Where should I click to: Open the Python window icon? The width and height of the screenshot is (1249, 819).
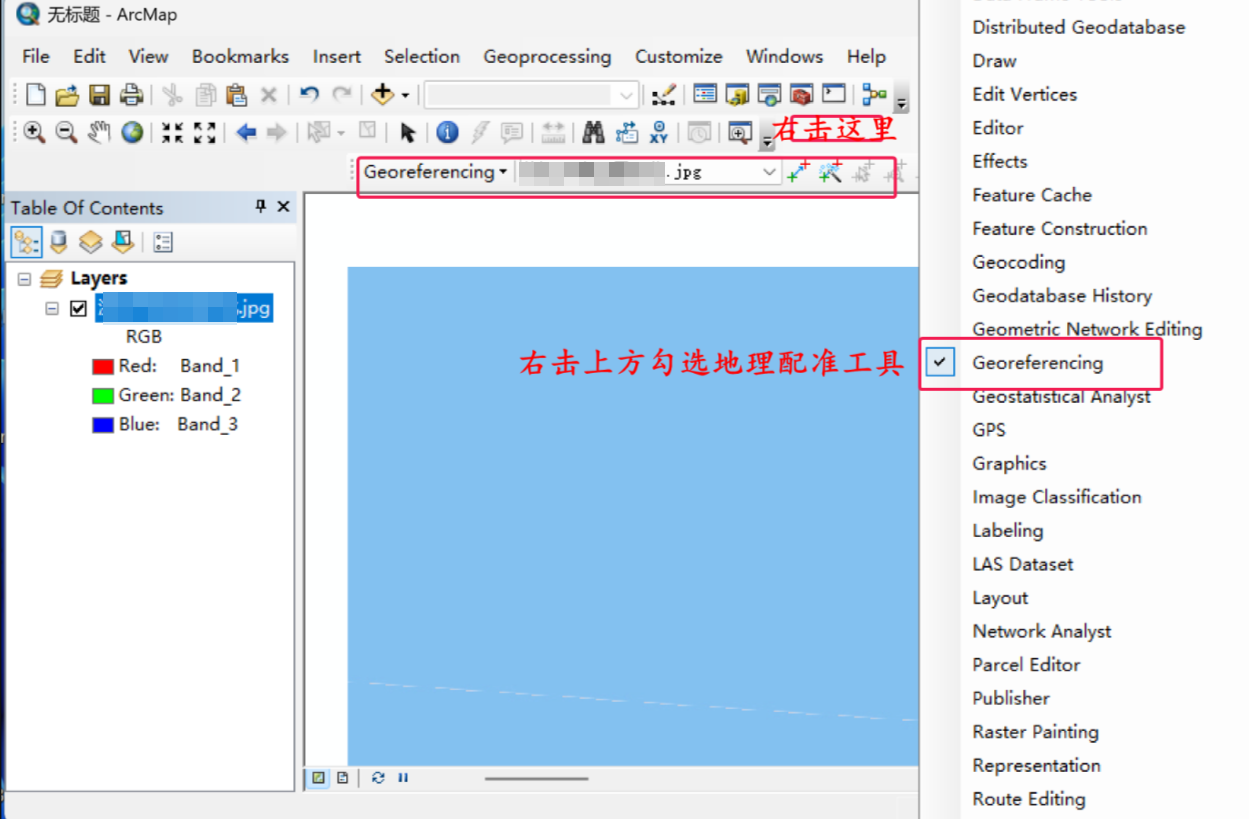834,95
